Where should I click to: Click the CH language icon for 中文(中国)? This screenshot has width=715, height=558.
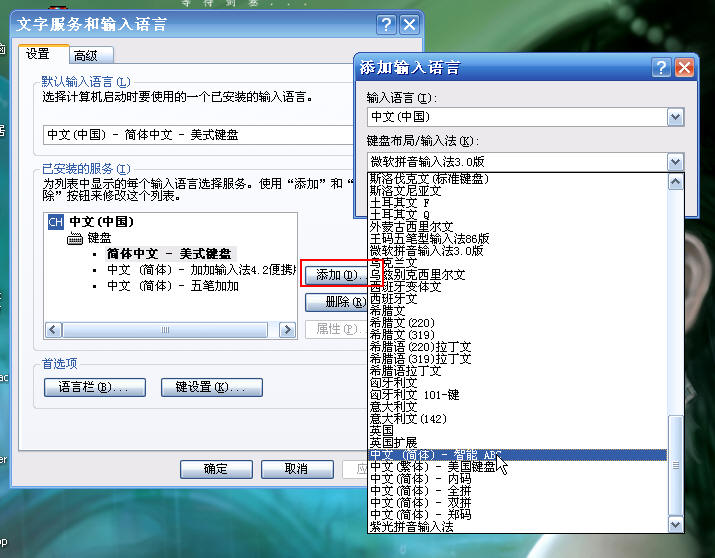(56, 222)
